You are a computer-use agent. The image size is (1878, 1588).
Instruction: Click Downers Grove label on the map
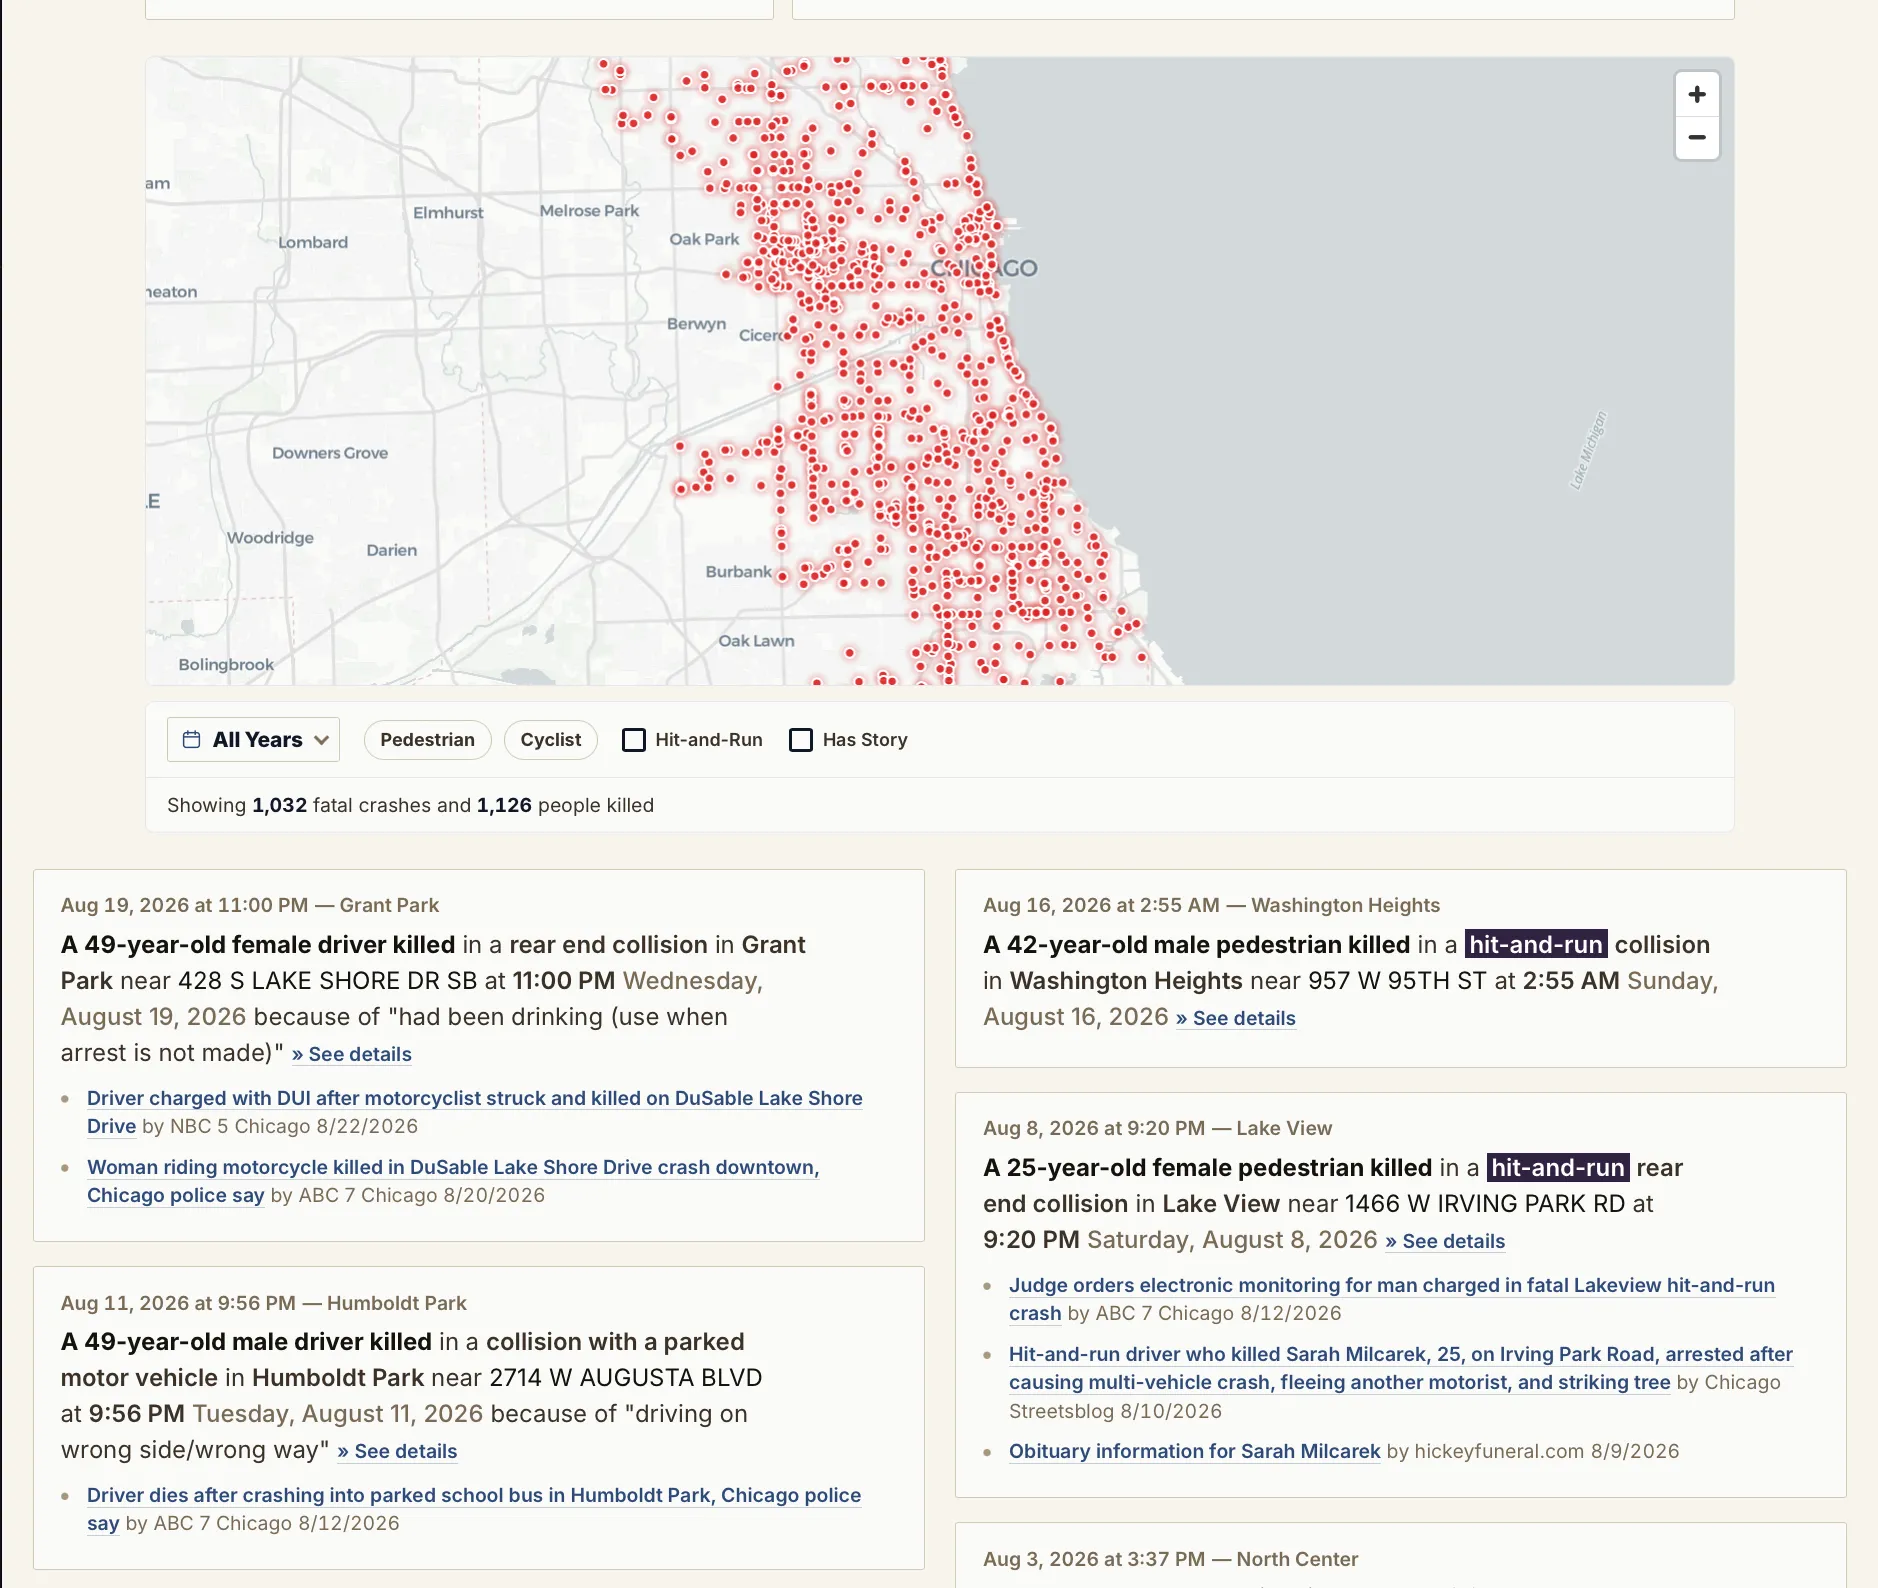click(x=330, y=453)
